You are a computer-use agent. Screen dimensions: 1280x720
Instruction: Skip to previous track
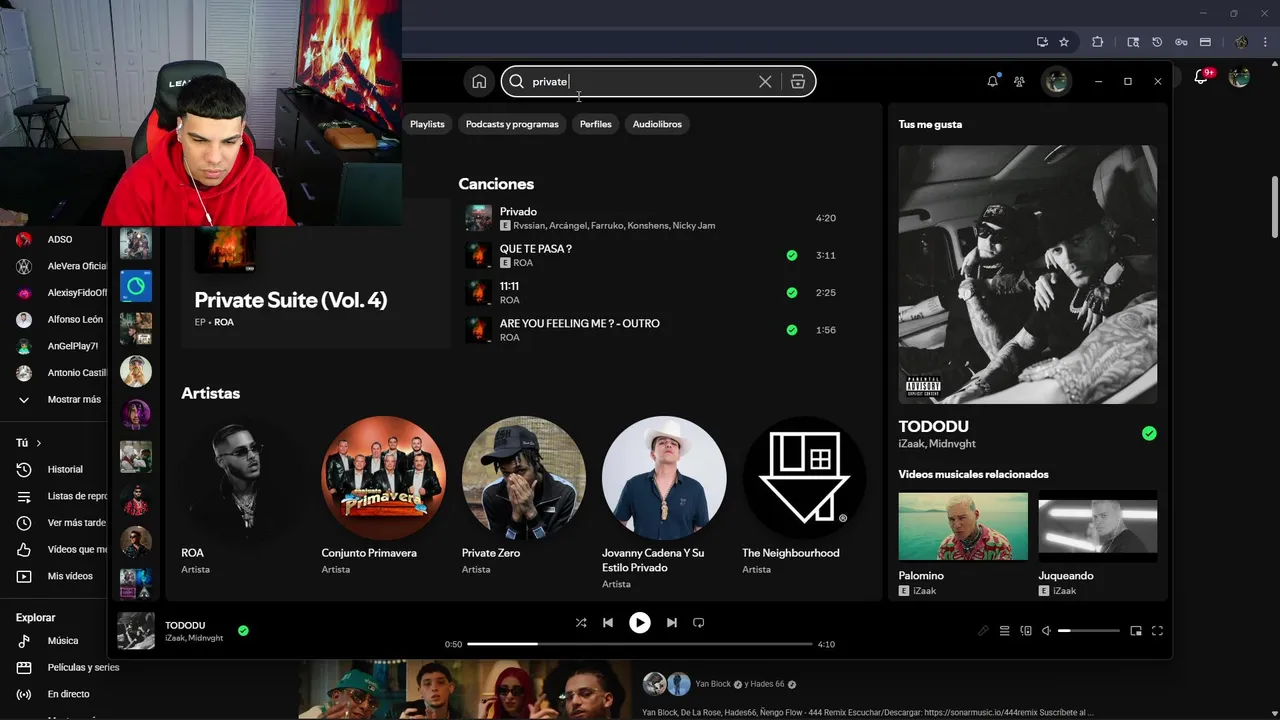pyautogui.click(x=608, y=622)
